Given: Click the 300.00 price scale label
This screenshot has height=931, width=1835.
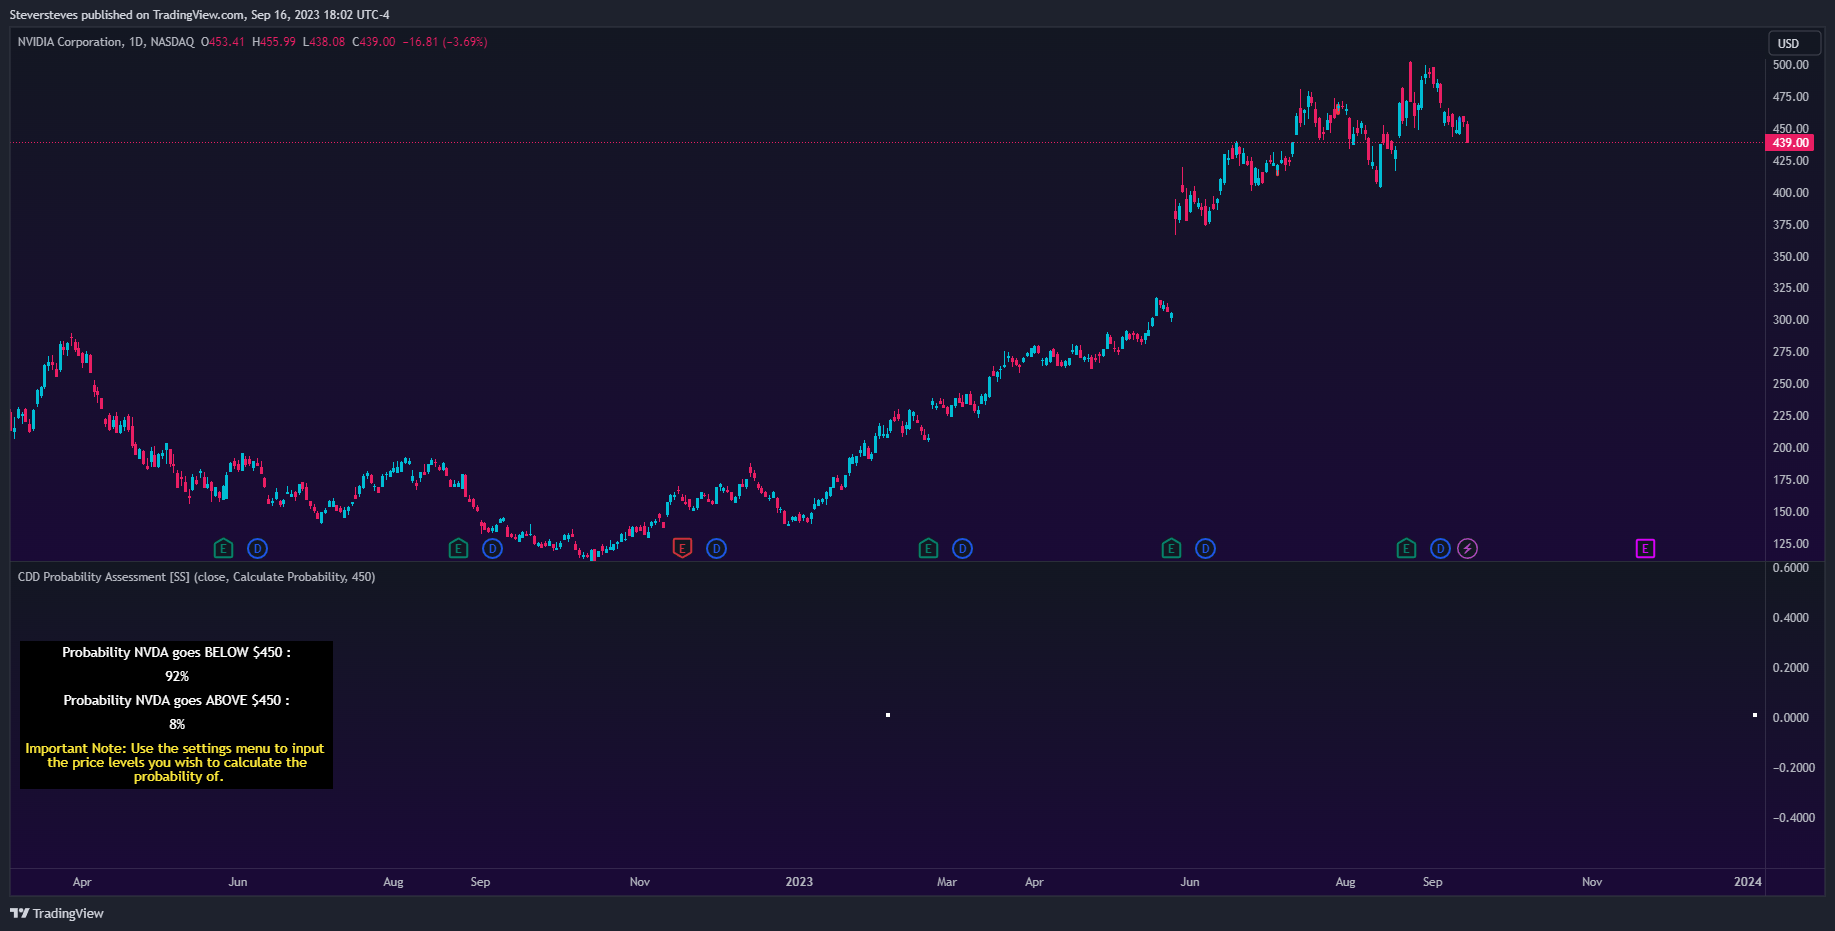Looking at the screenshot, I should coord(1790,320).
